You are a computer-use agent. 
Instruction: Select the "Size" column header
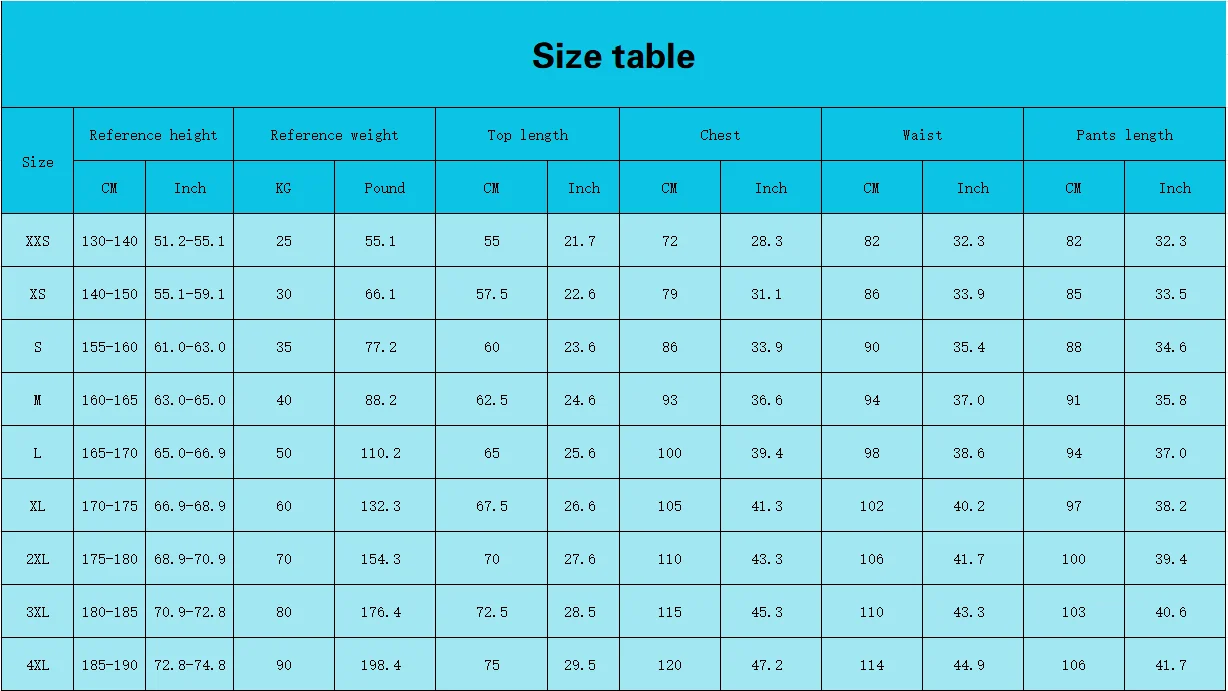click(38, 161)
